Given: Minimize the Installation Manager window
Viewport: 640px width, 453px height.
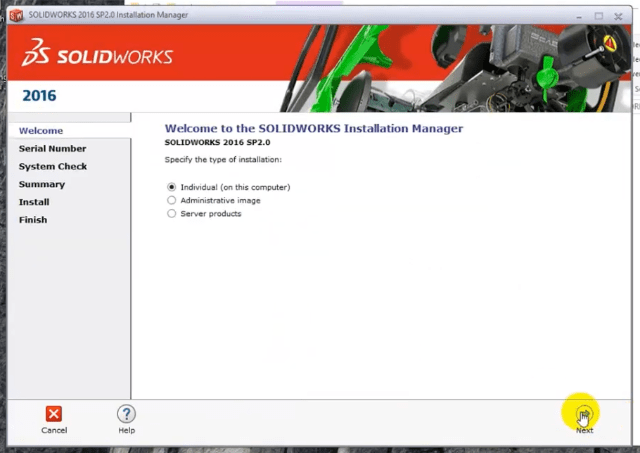Looking at the screenshot, I should [x=579, y=16].
